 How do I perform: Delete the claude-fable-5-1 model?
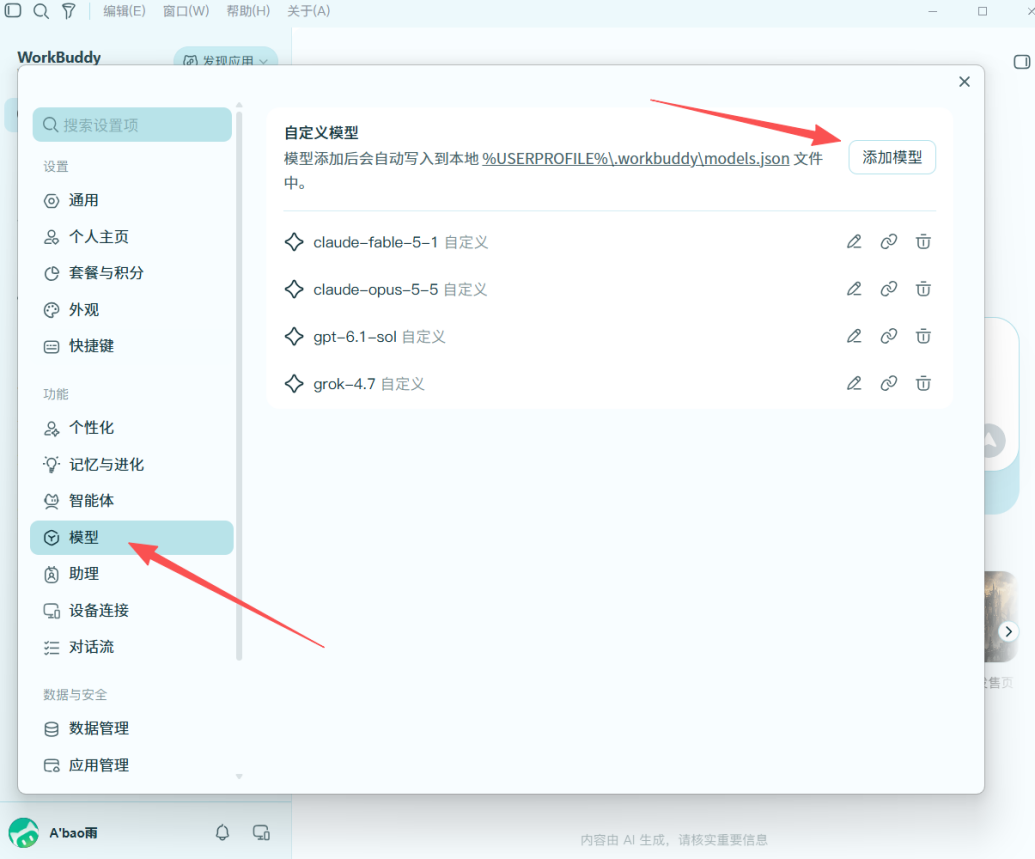pyautogui.click(x=923, y=242)
